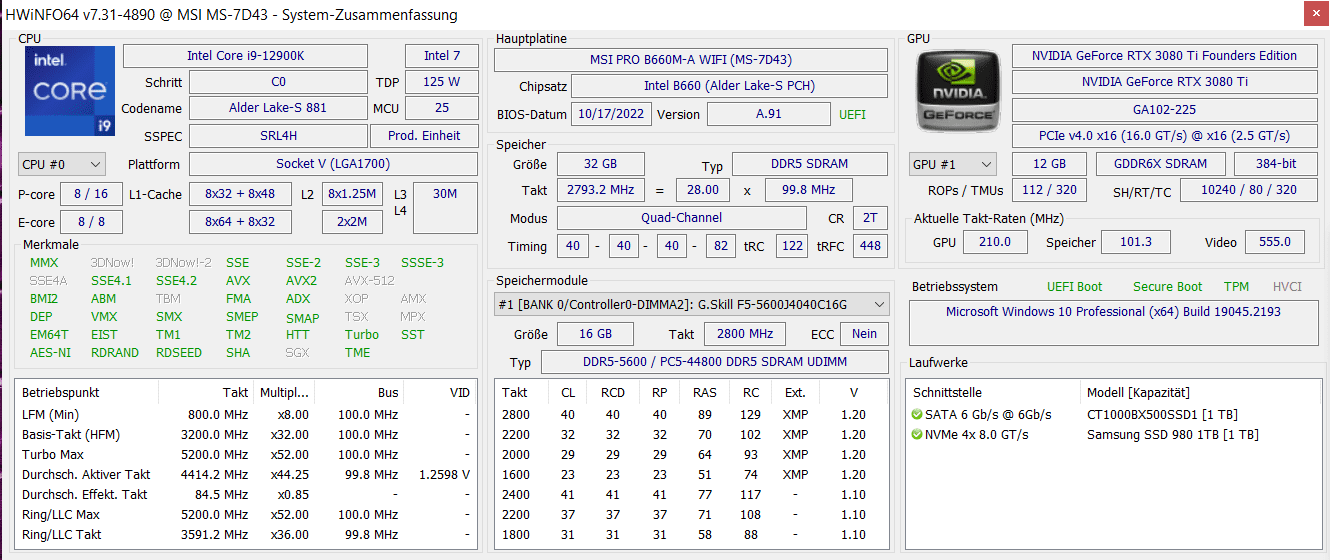Select the Ring/LLC Takt row

[x=246, y=534]
